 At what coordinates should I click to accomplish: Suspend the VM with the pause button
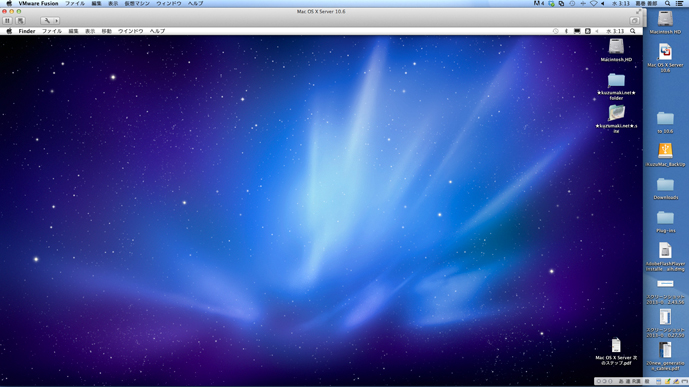pyautogui.click(x=7, y=21)
